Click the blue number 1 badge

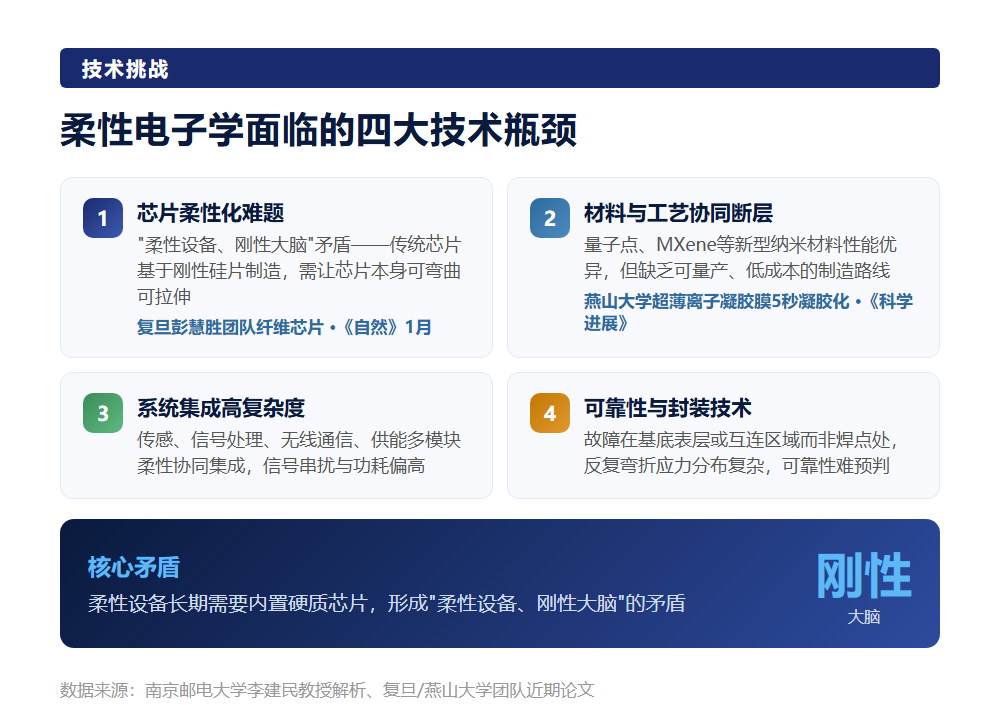pos(103,218)
